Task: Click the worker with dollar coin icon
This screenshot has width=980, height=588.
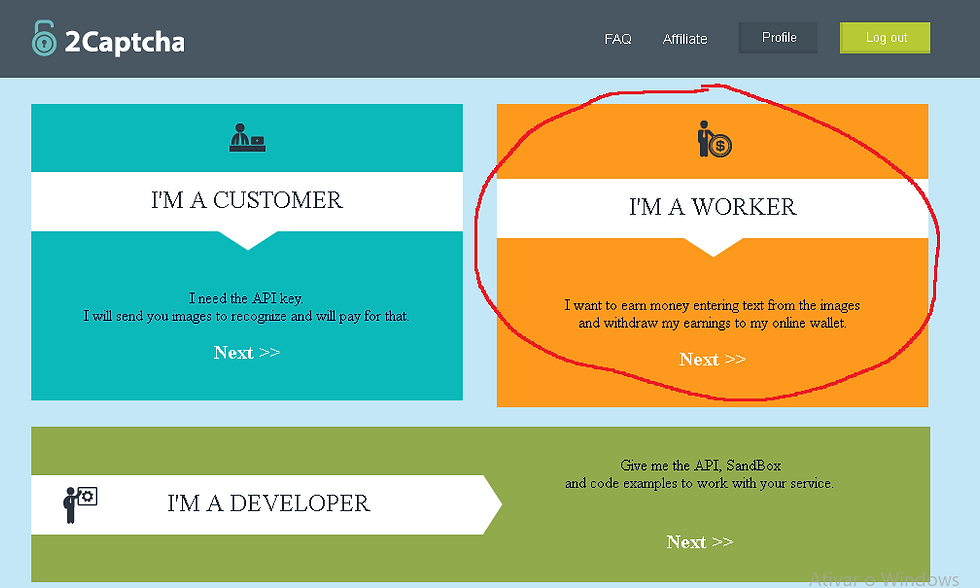Action: [x=714, y=139]
